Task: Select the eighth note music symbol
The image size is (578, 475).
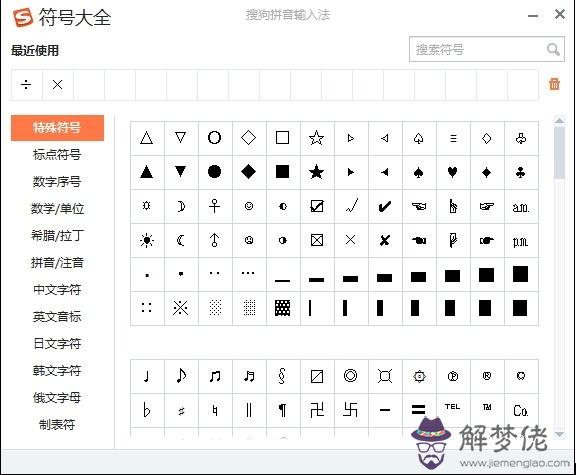Action: coord(181,376)
